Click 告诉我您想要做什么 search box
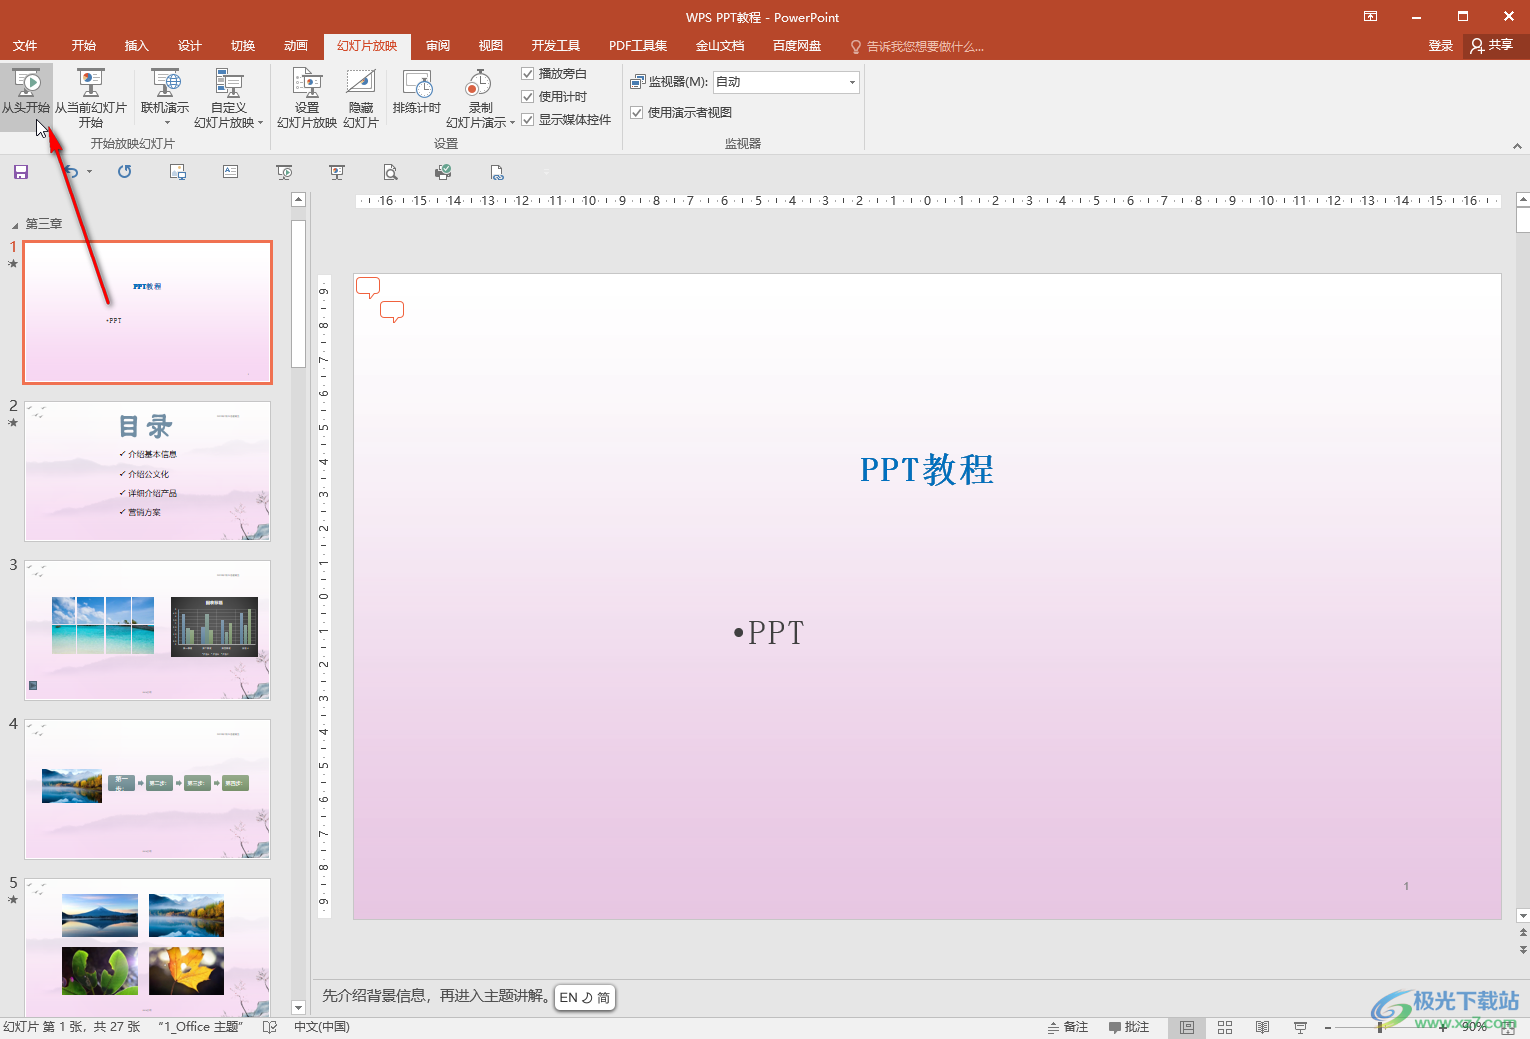1530x1039 pixels. [917, 46]
